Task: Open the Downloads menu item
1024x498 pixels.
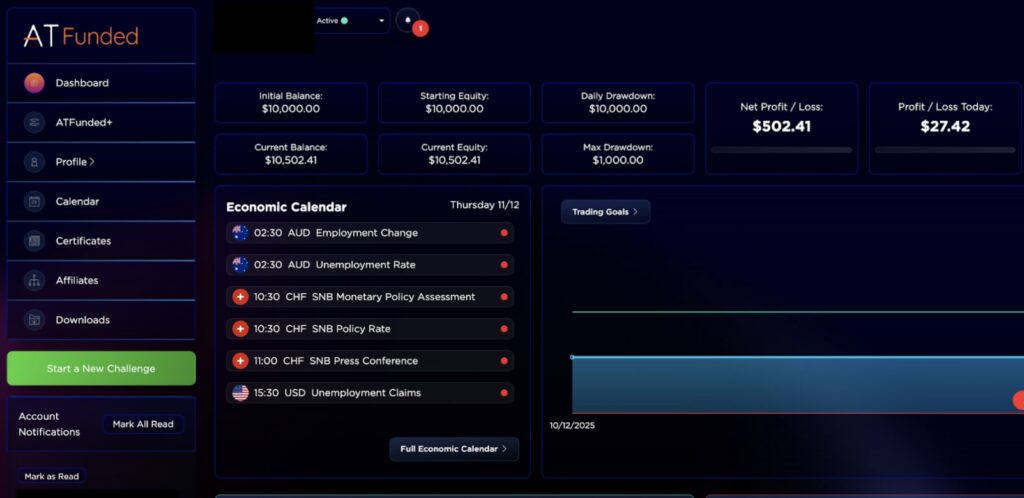Action: click(101, 320)
